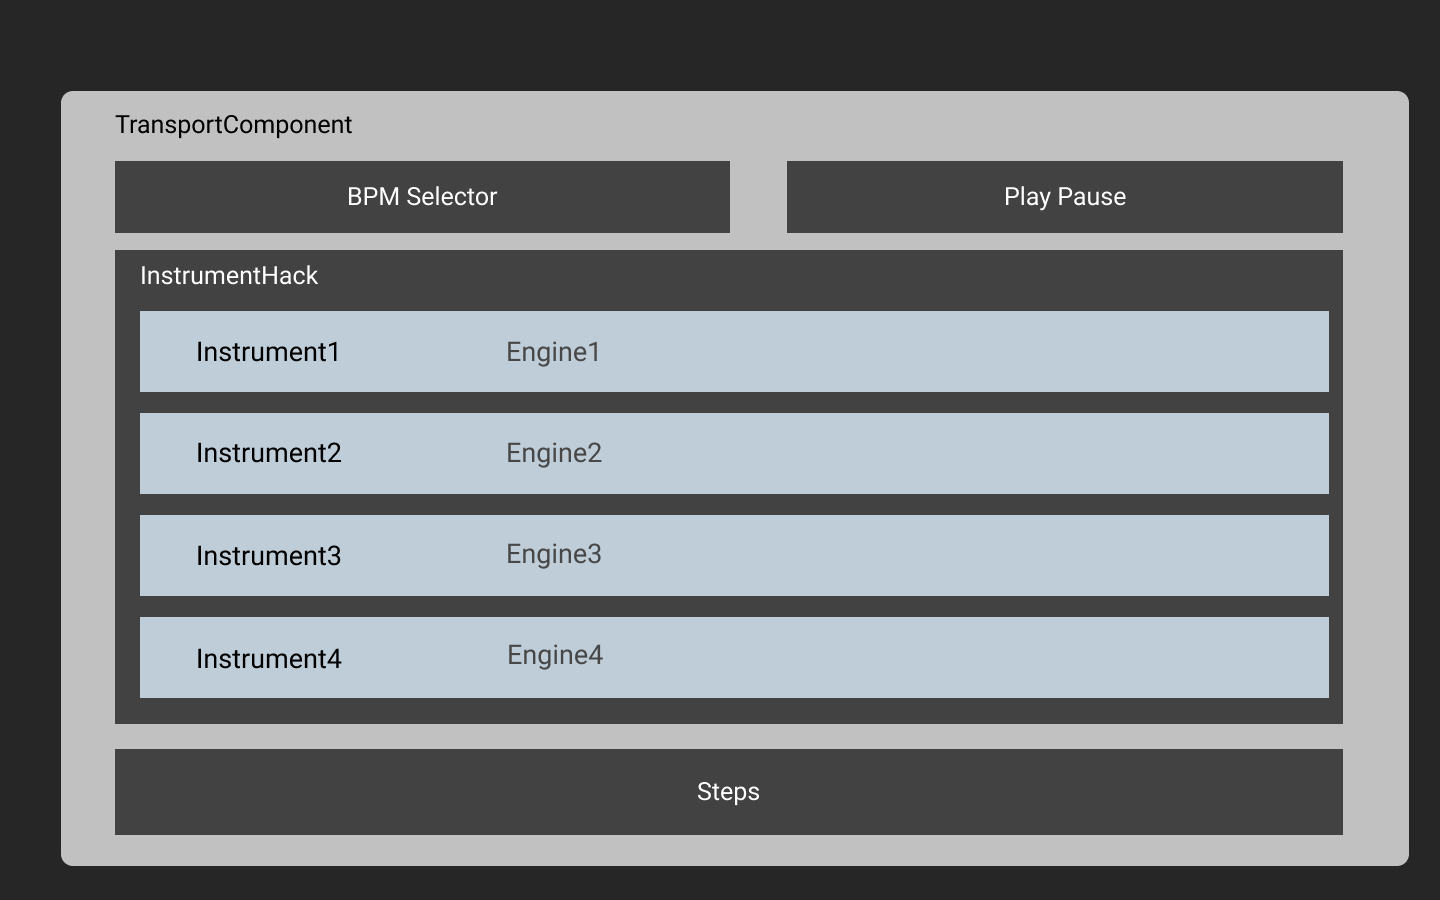Image resolution: width=1440 pixels, height=900 pixels.
Task: Select the Instrument1 label
Action: (x=268, y=352)
